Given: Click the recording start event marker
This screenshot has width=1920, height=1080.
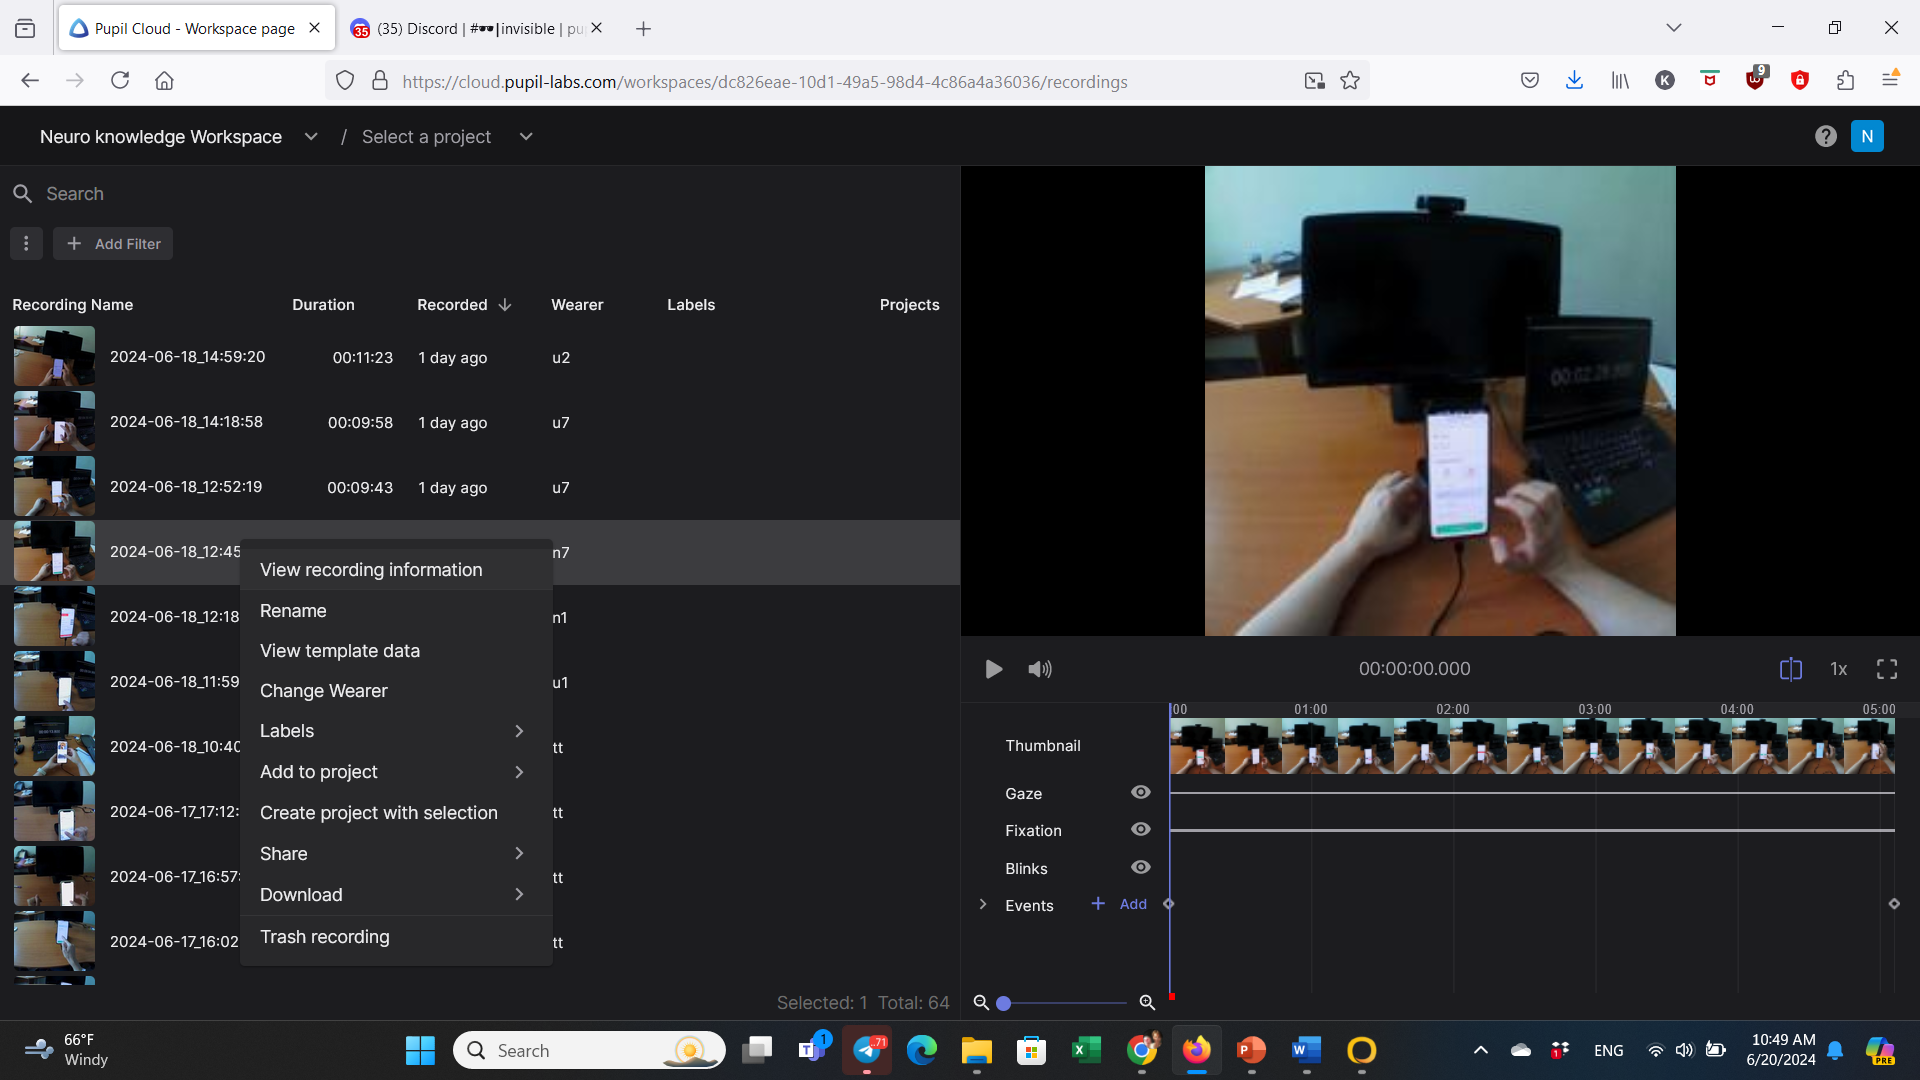Looking at the screenshot, I should [x=1168, y=904].
